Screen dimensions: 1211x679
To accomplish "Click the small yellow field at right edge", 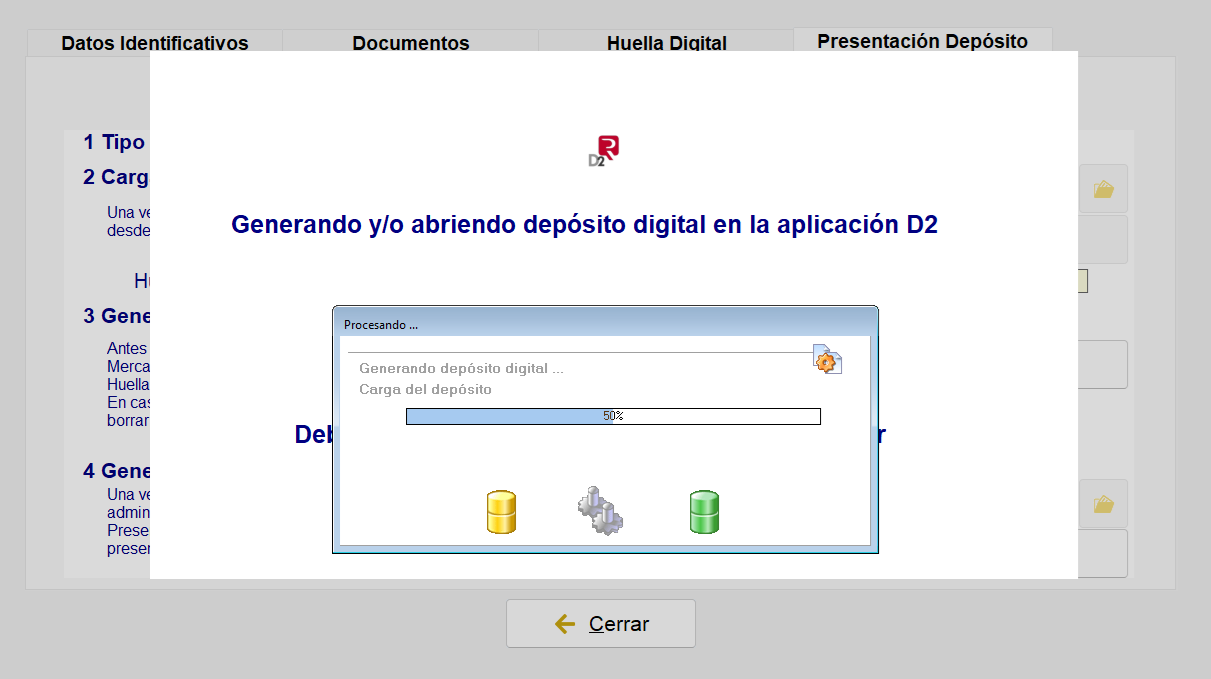I will click(1083, 282).
